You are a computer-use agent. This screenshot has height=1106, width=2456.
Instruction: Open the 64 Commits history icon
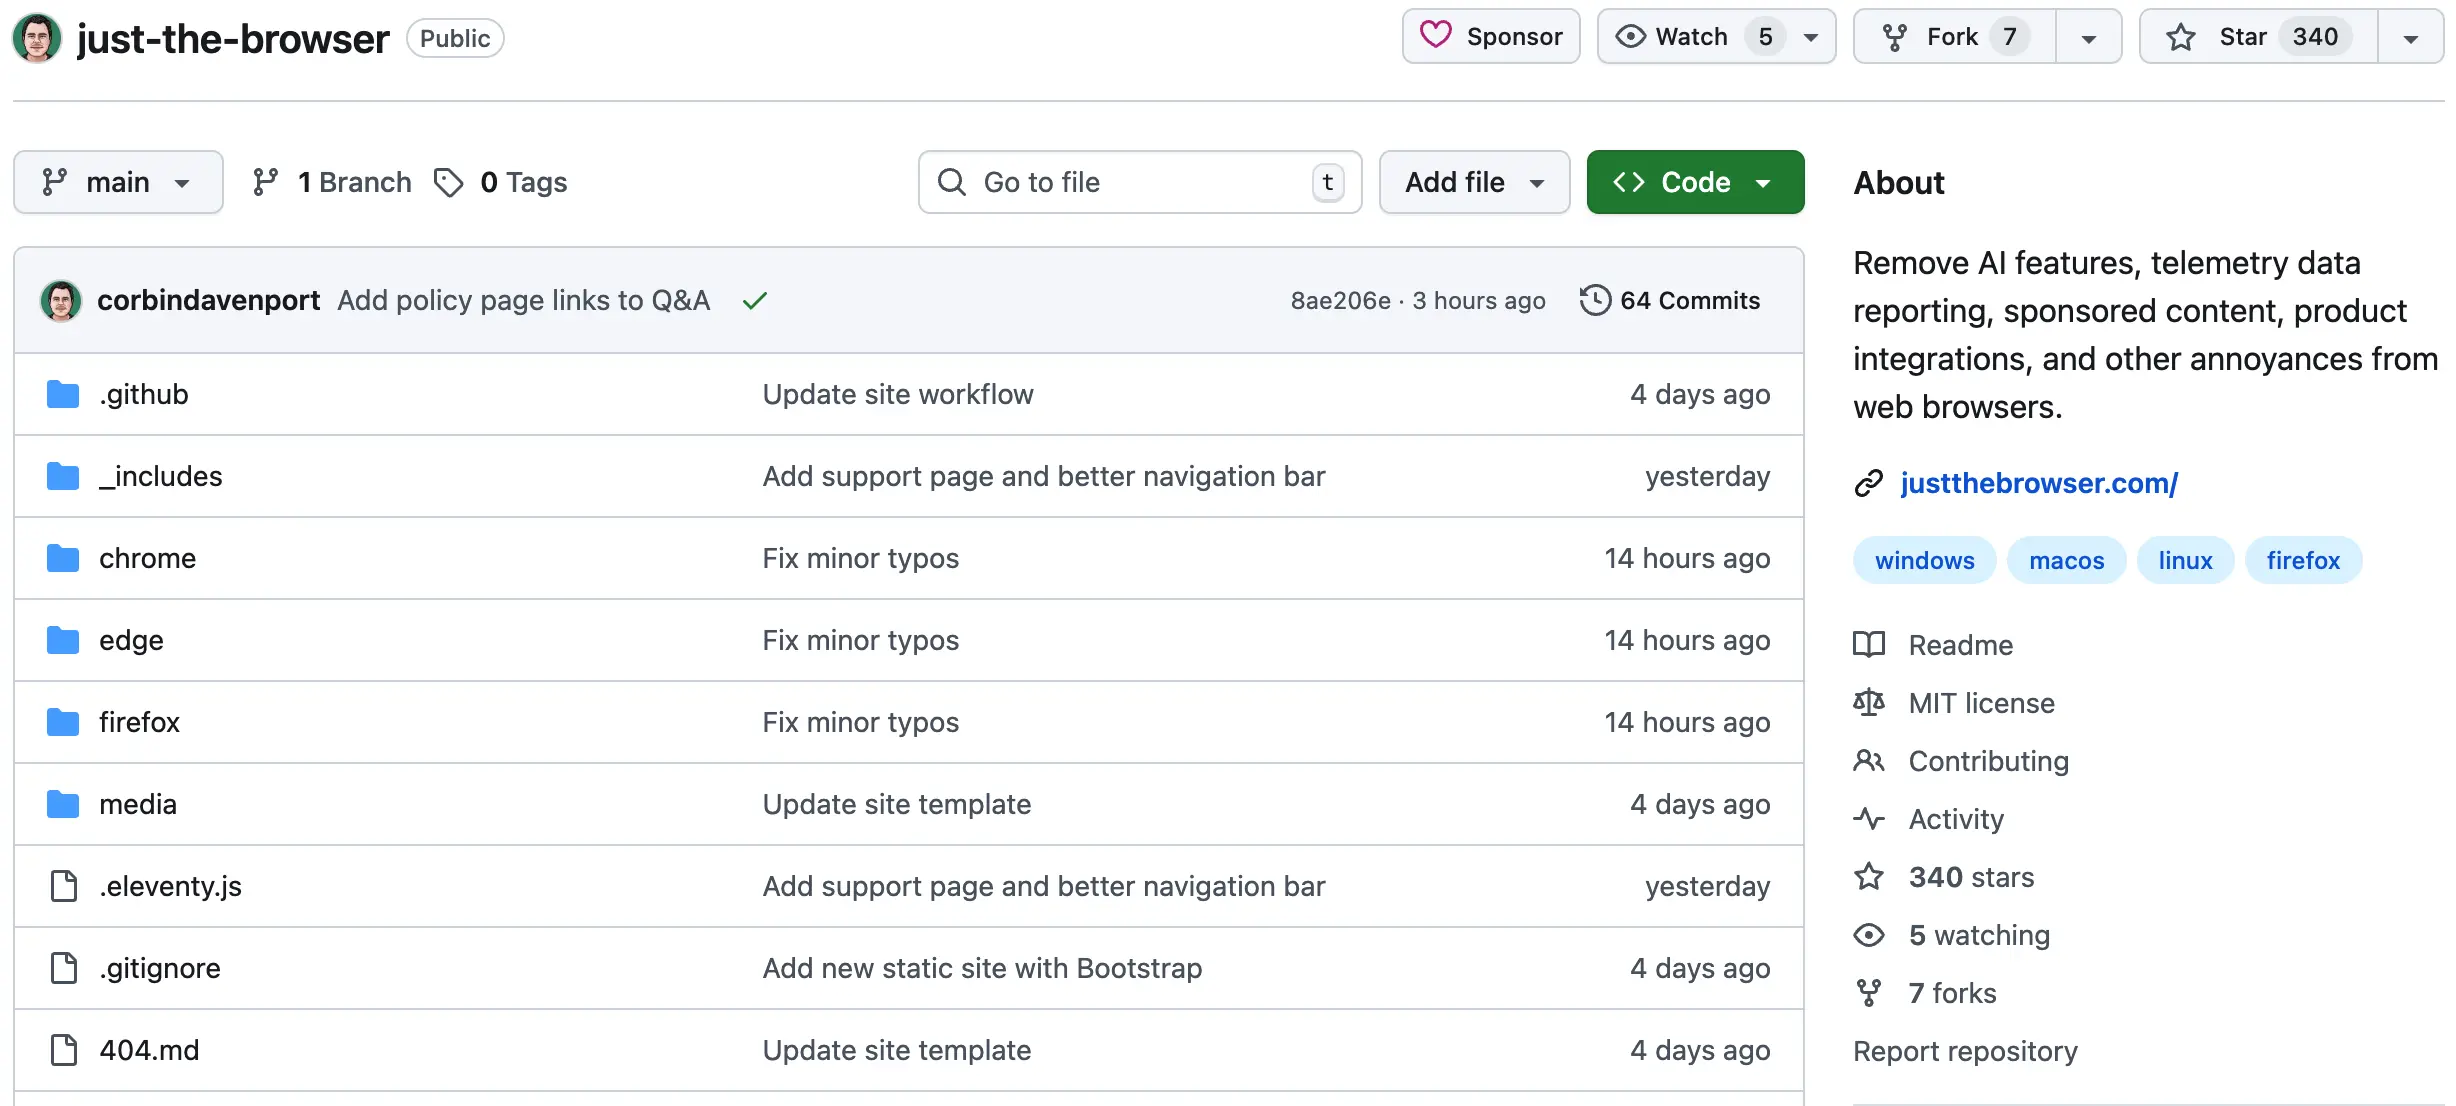click(1595, 300)
